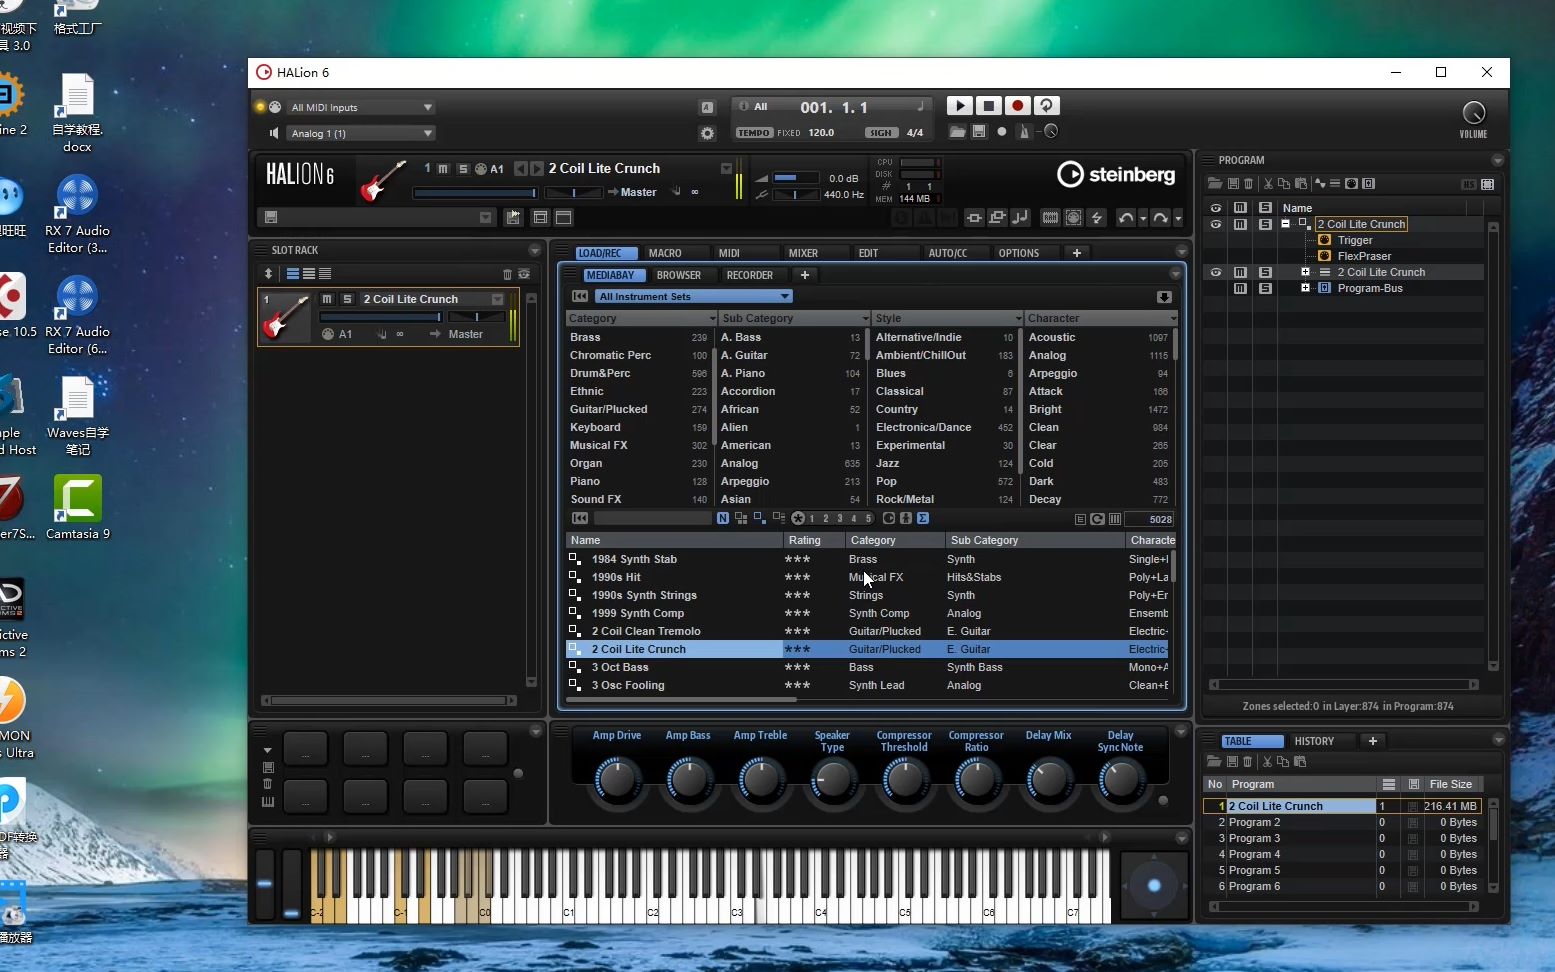Image resolution: width=1555 pixels, height=972 pixels.
Task: Click the RAM save icon in toolbar
Action: [1050, 218]
